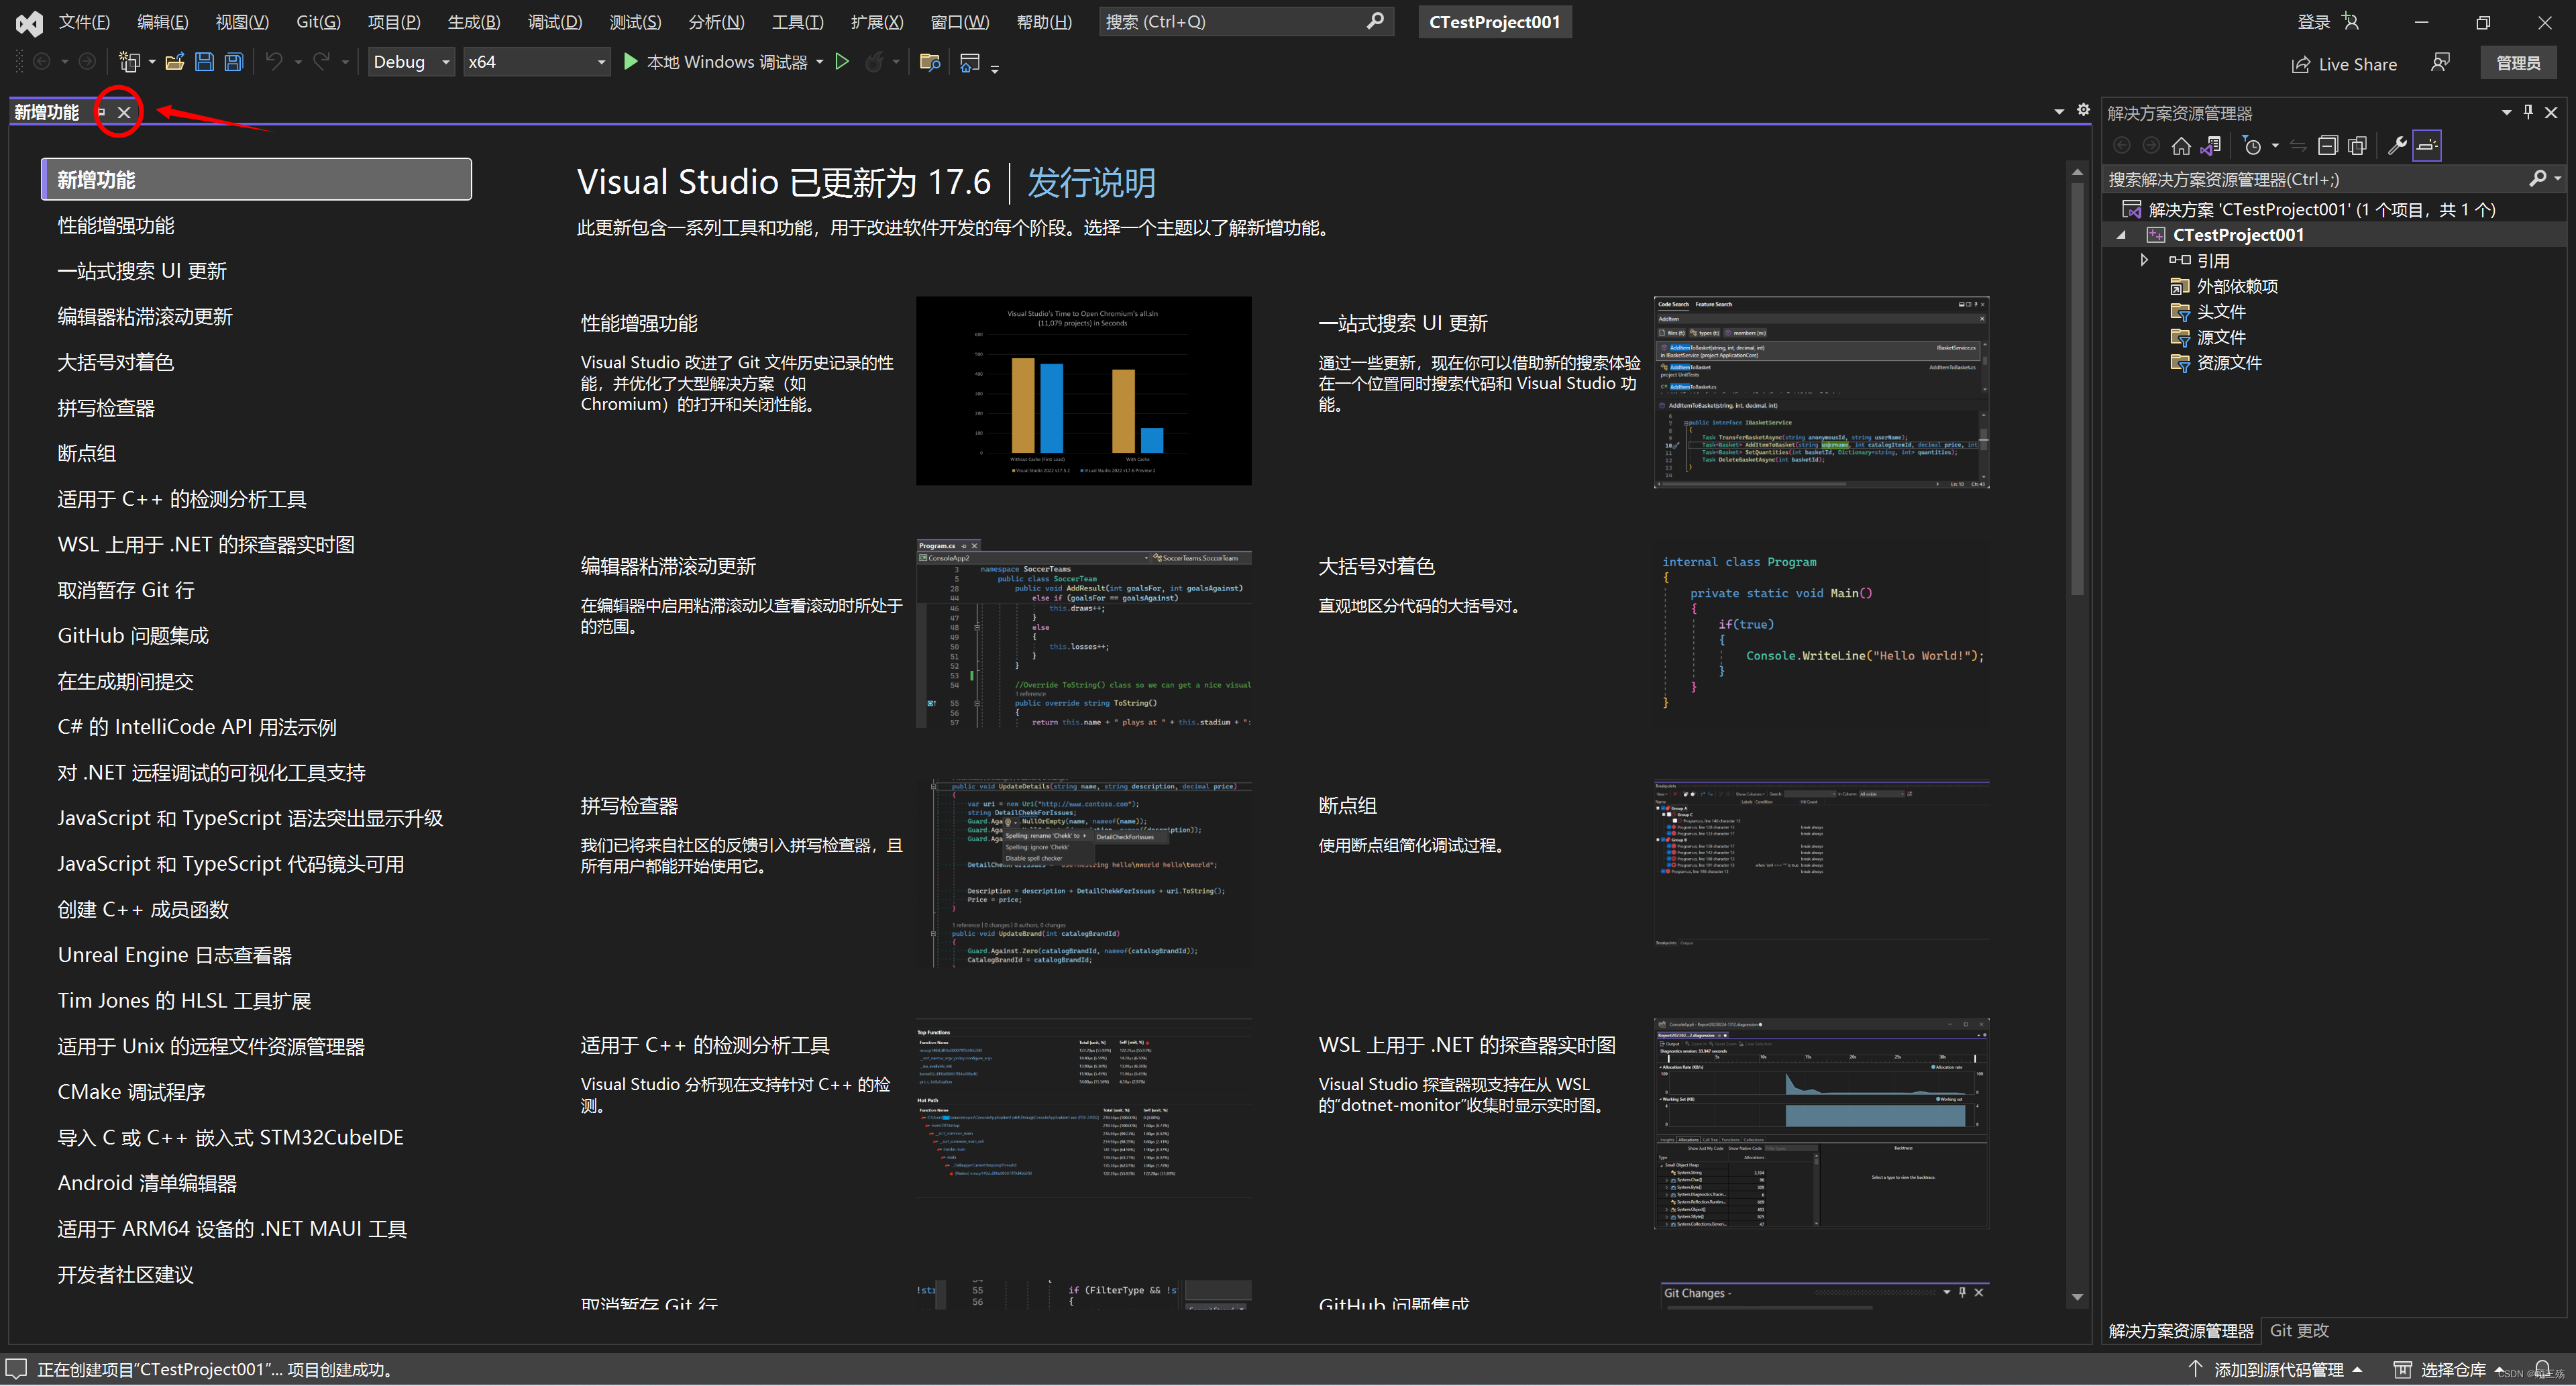Toggle Preview Selected Items in Solution Explorer
Viewport: 2576px width, 1386px height.
click(2427, 146)
